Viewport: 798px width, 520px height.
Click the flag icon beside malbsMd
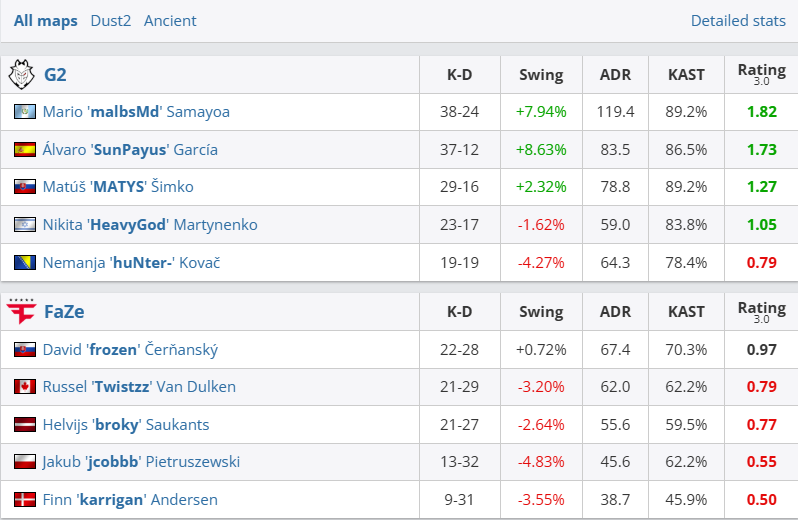tap(25, 112)
